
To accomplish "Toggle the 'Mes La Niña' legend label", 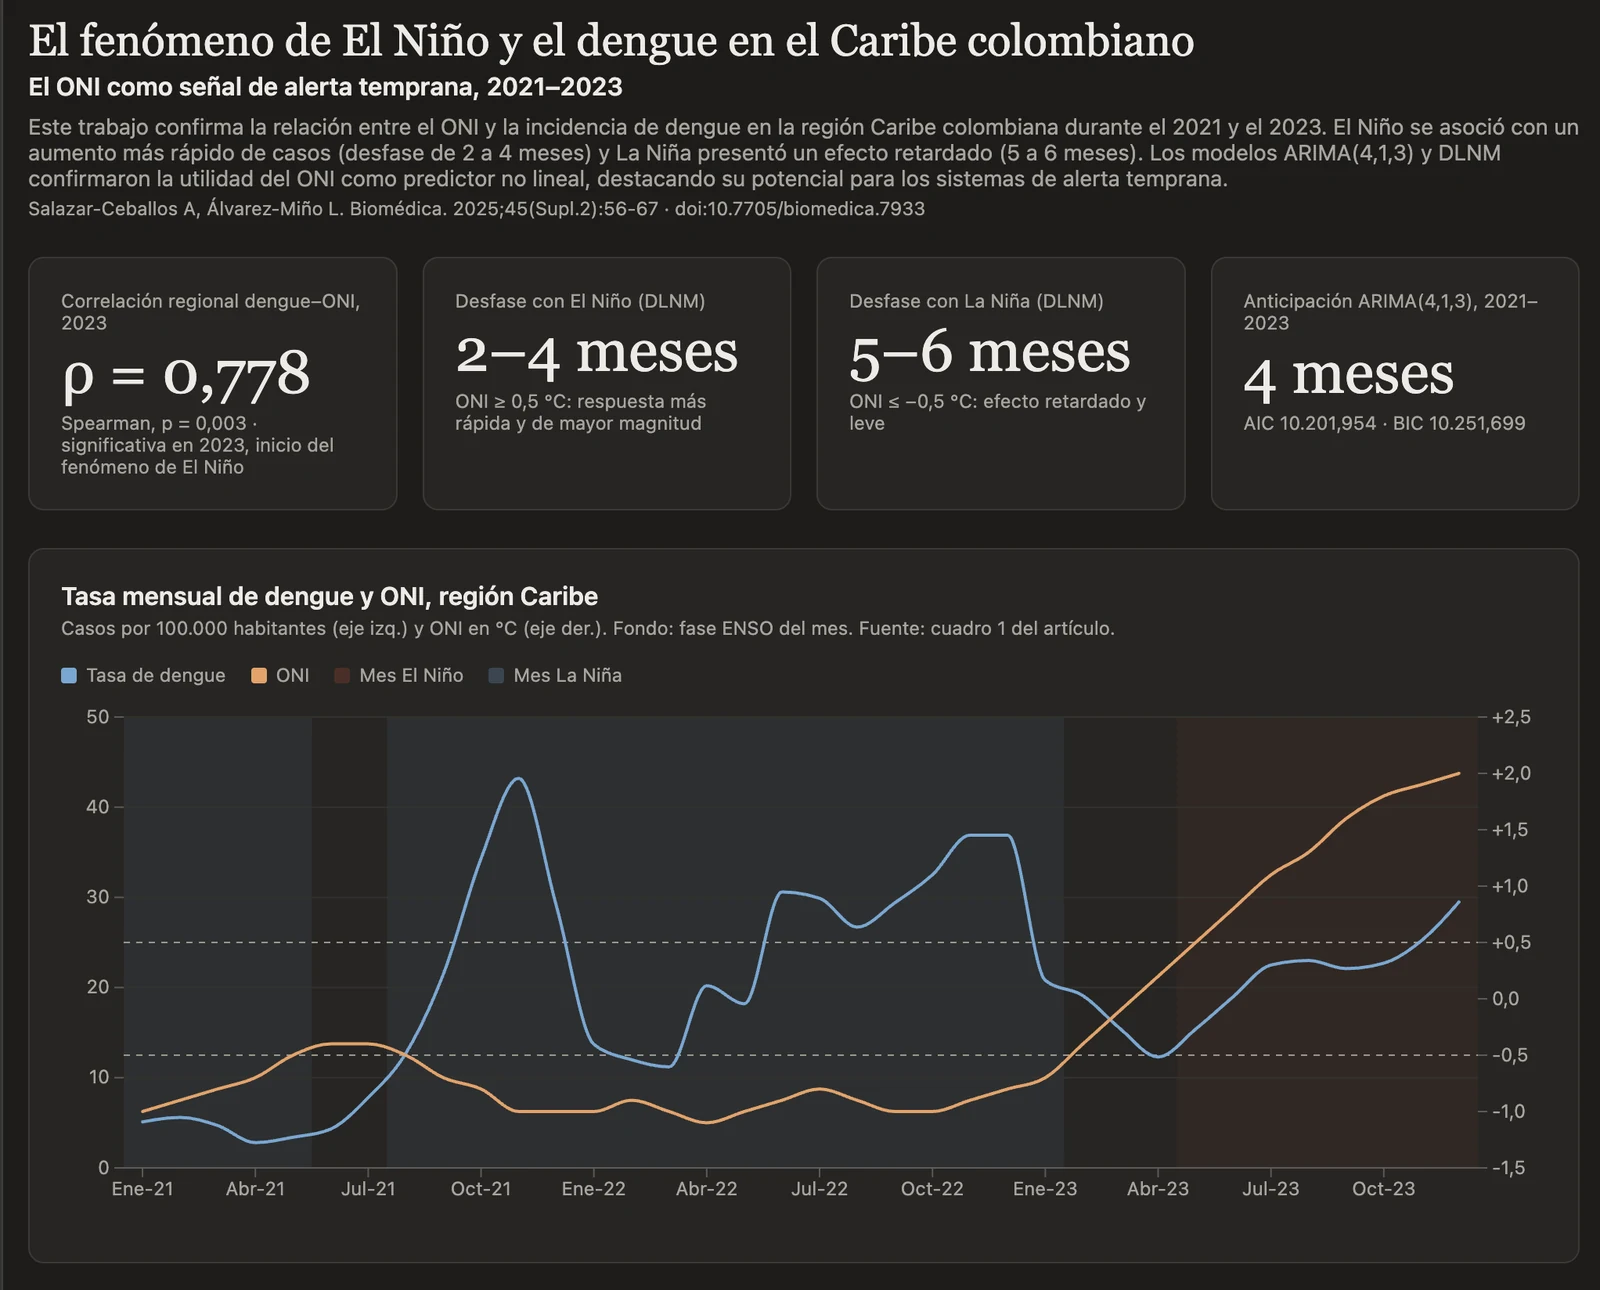I will (x=567, y=676).
